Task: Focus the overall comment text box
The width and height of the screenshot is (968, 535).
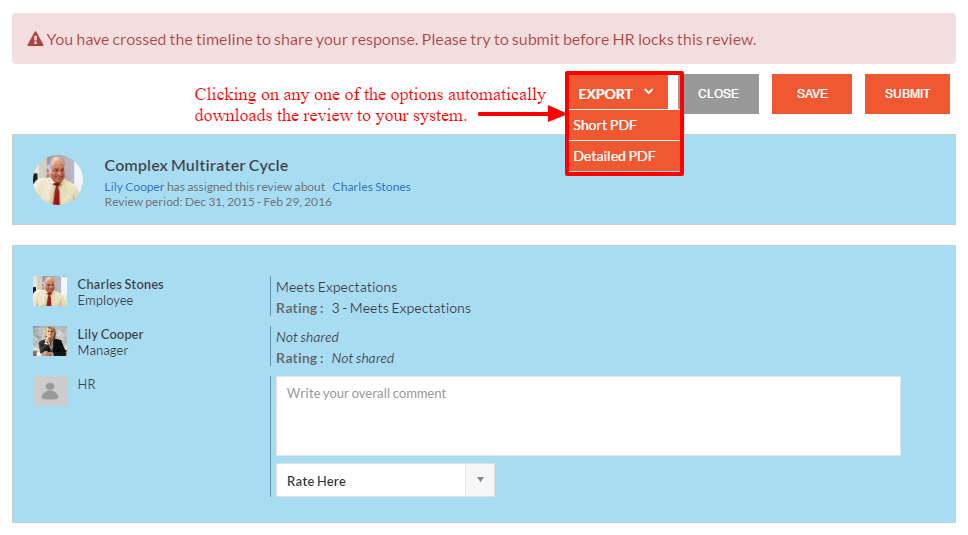Action: click(x=588, y=416)
